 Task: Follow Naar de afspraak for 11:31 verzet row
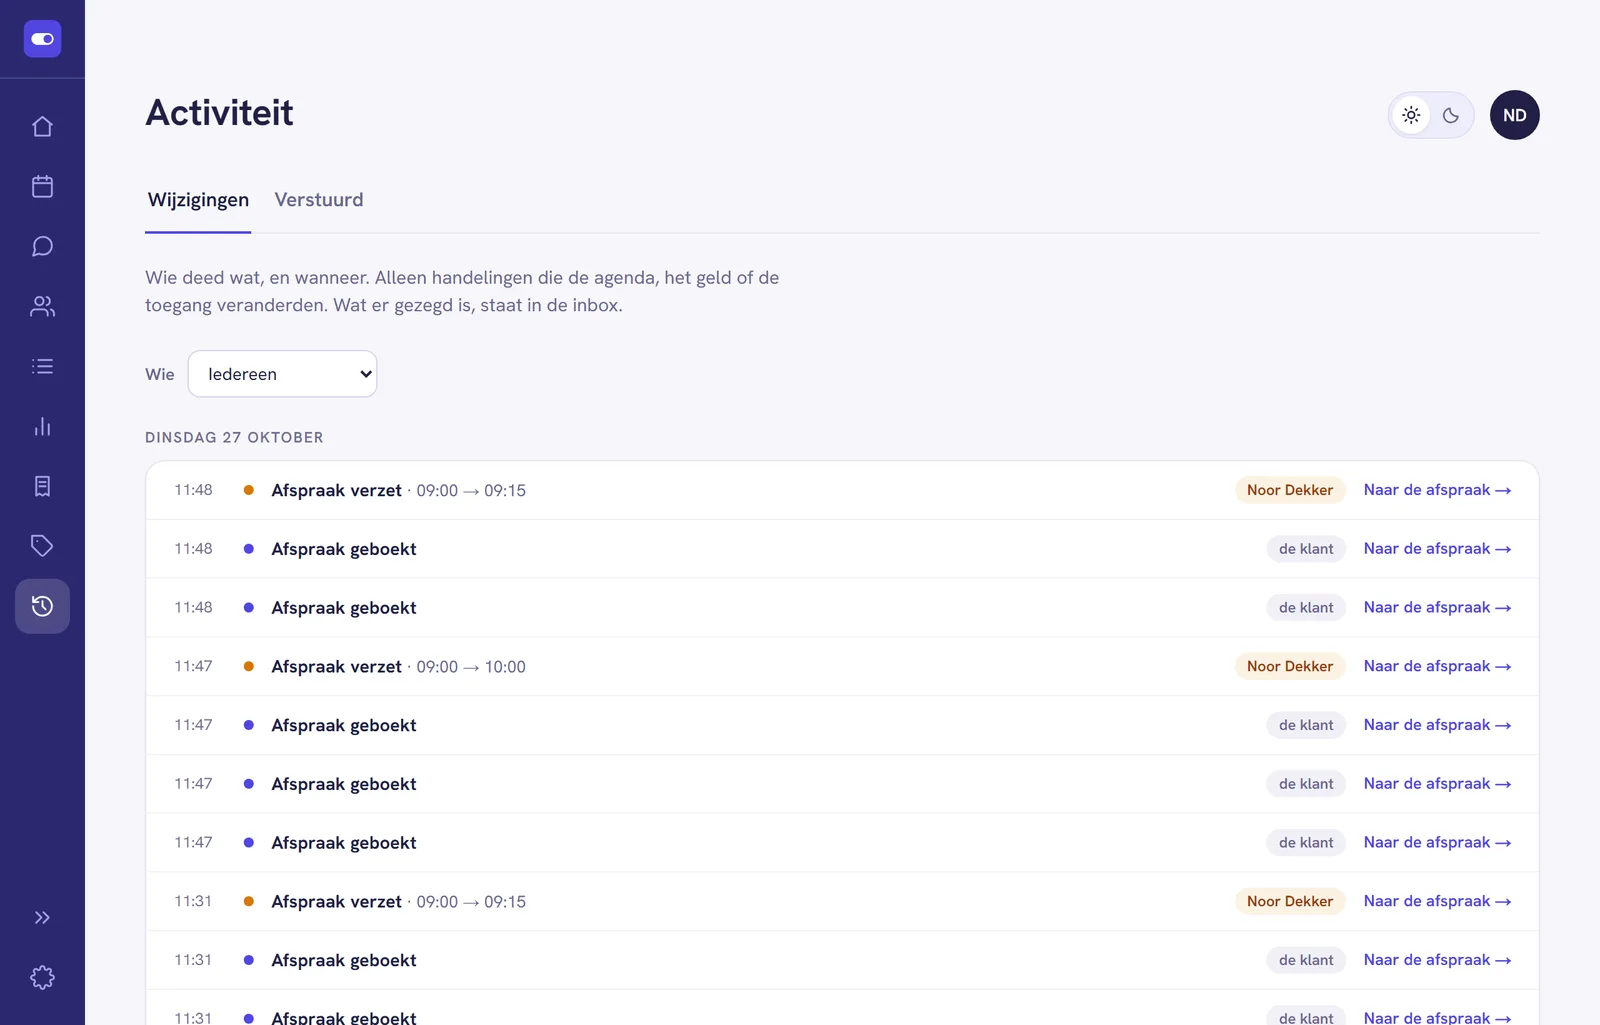pyautogui.click(x=1437, y=901)
